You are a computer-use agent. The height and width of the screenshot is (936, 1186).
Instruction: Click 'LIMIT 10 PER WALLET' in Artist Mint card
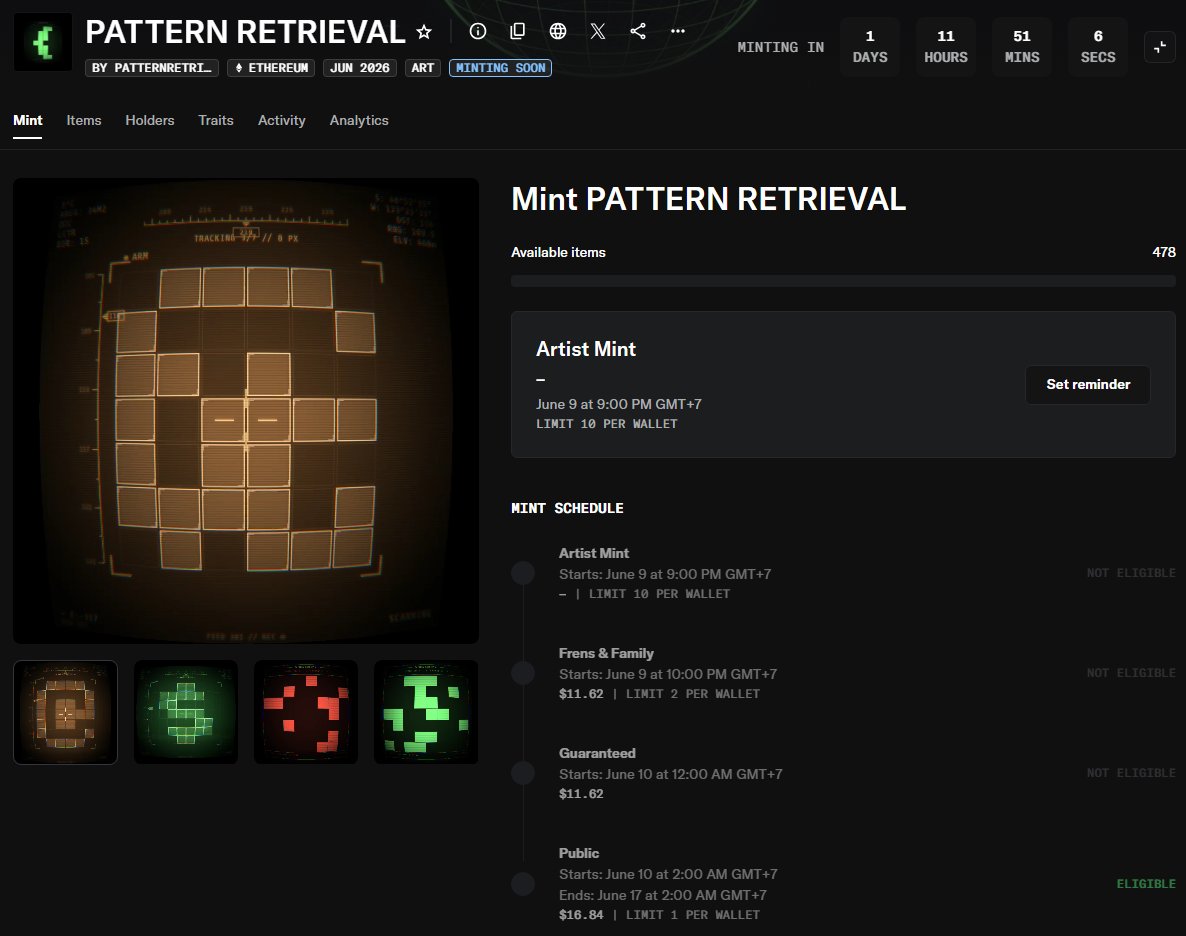(x=607, y=424)
